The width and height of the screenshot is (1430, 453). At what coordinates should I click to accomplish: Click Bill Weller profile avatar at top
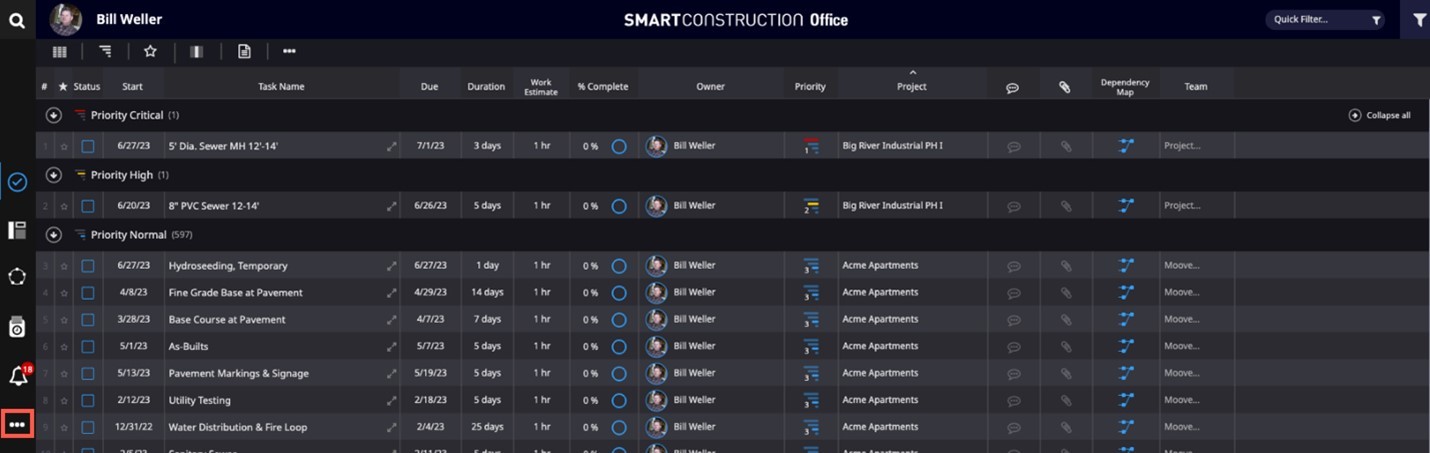pyautogui.click(x=66, y=19)
